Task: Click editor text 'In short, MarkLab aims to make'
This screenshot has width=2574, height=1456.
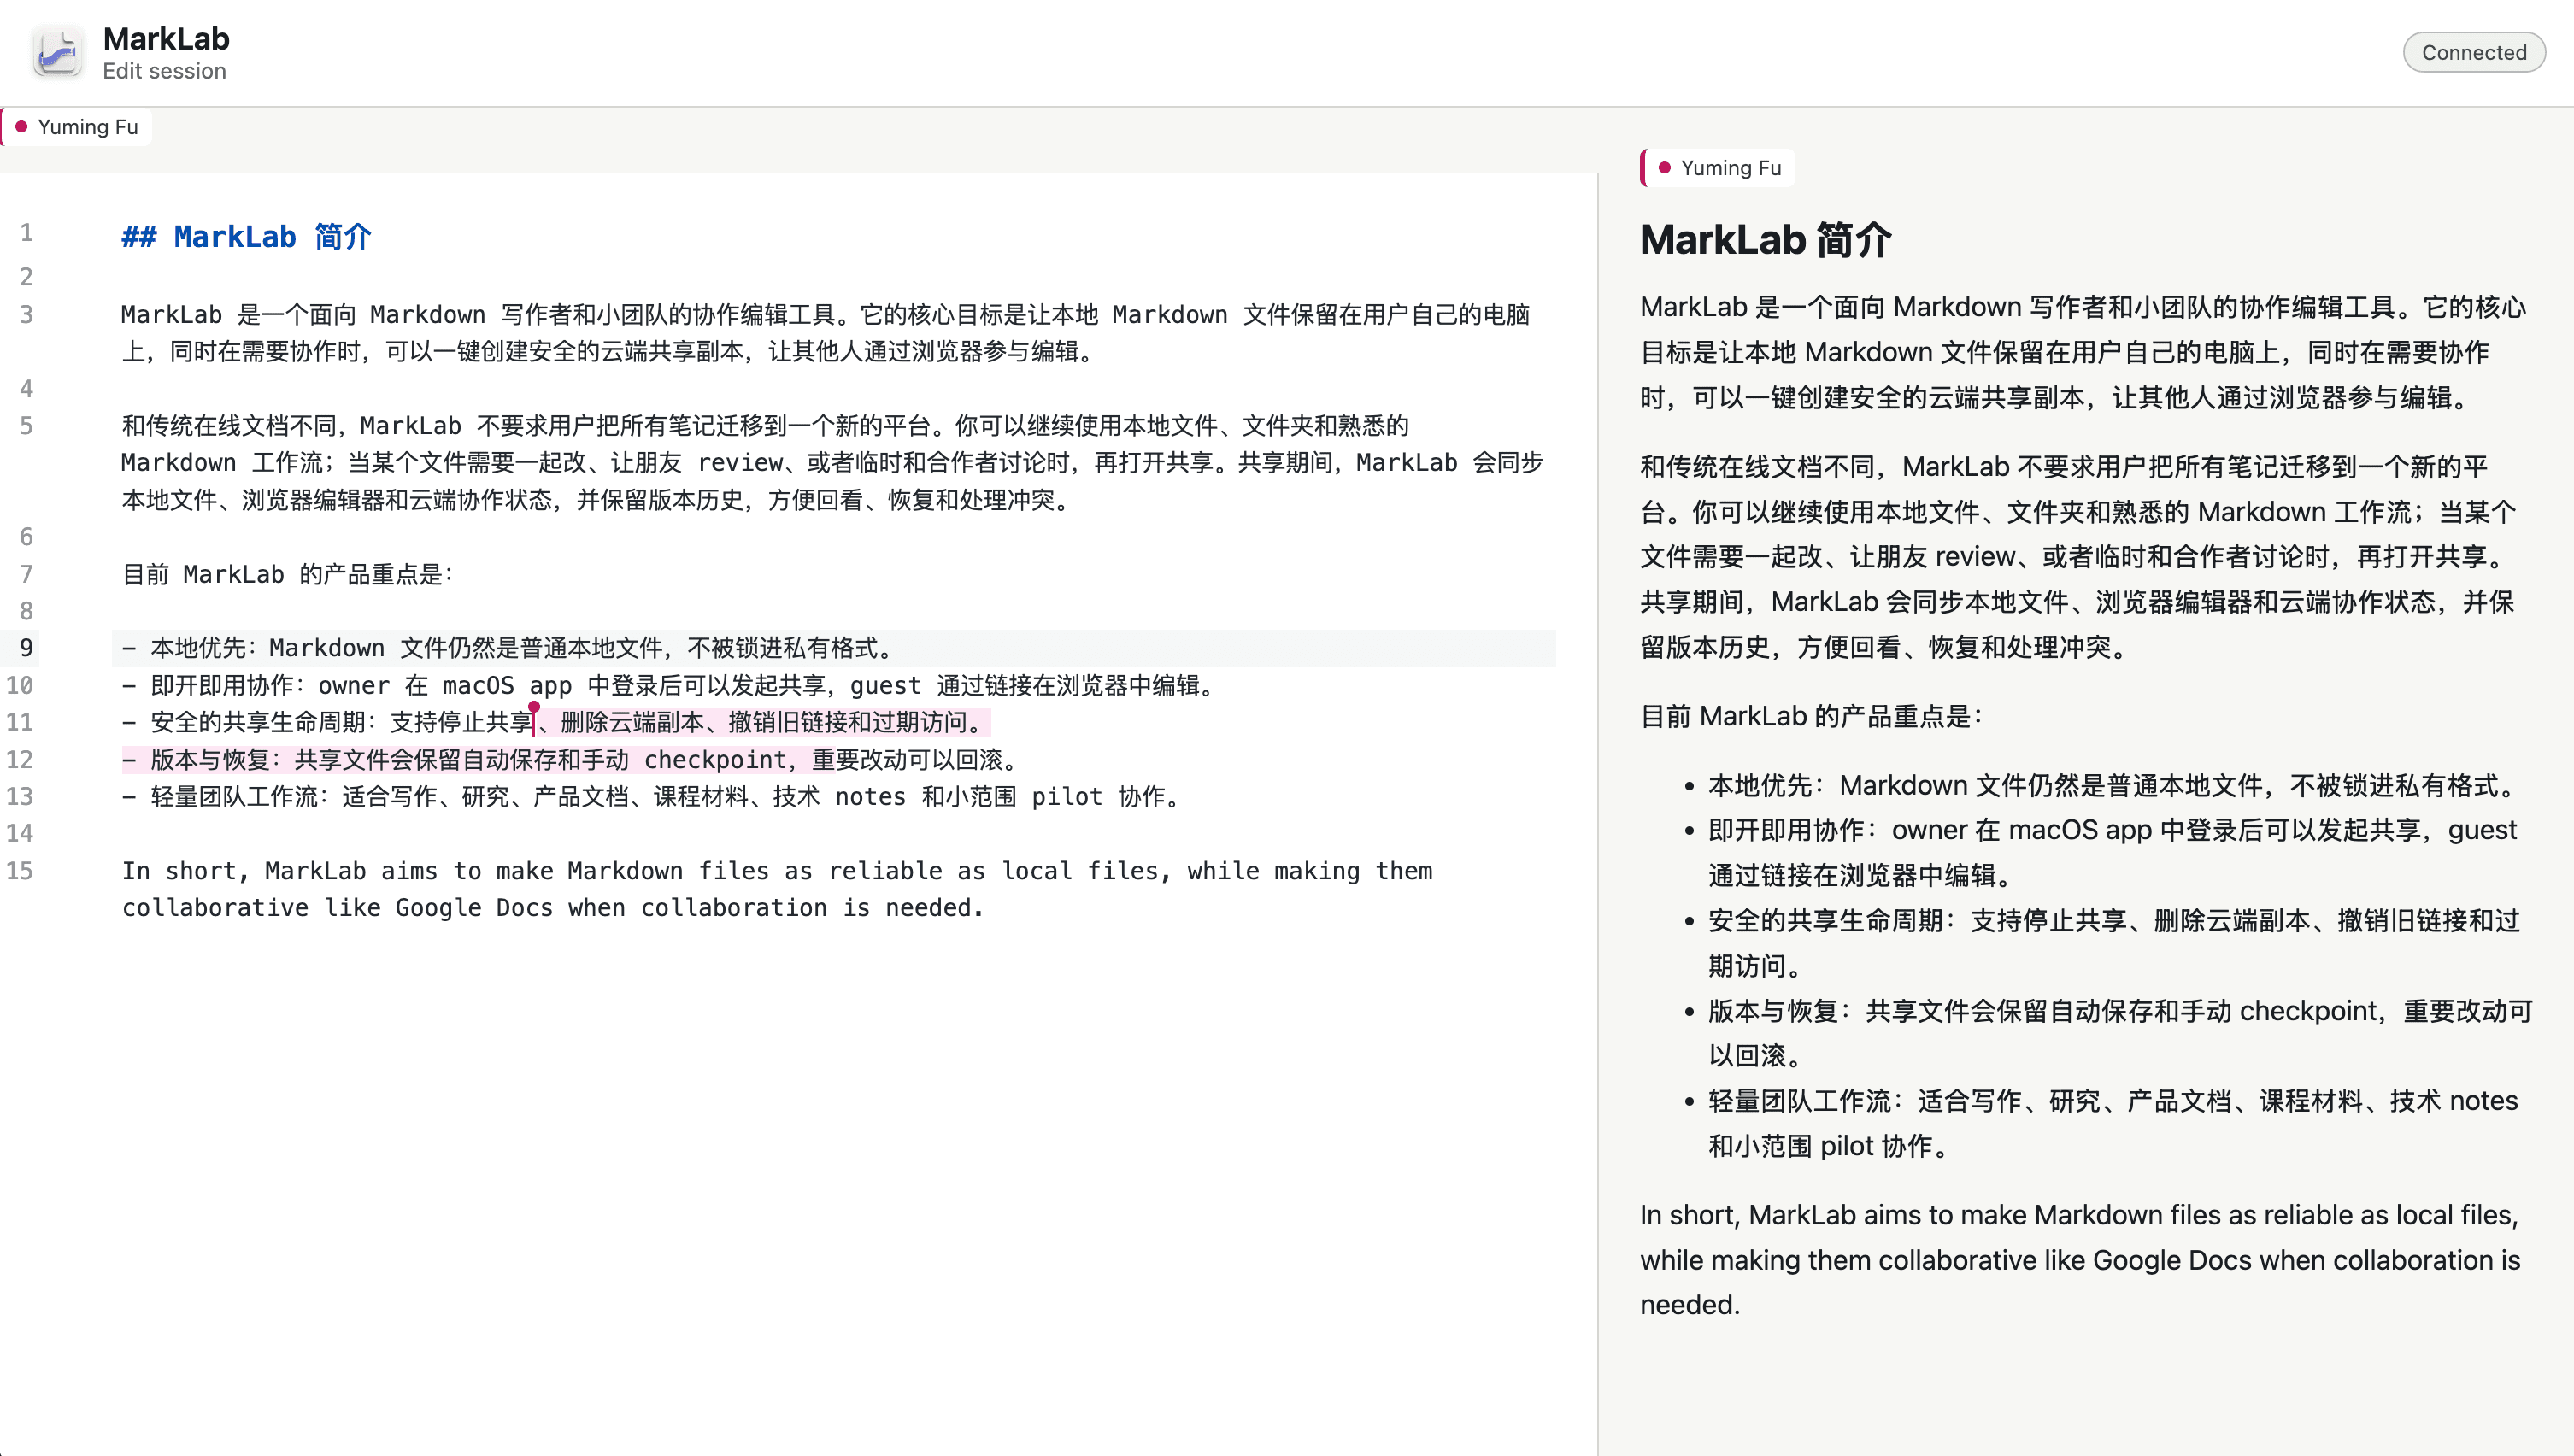Action: (777, 889)
